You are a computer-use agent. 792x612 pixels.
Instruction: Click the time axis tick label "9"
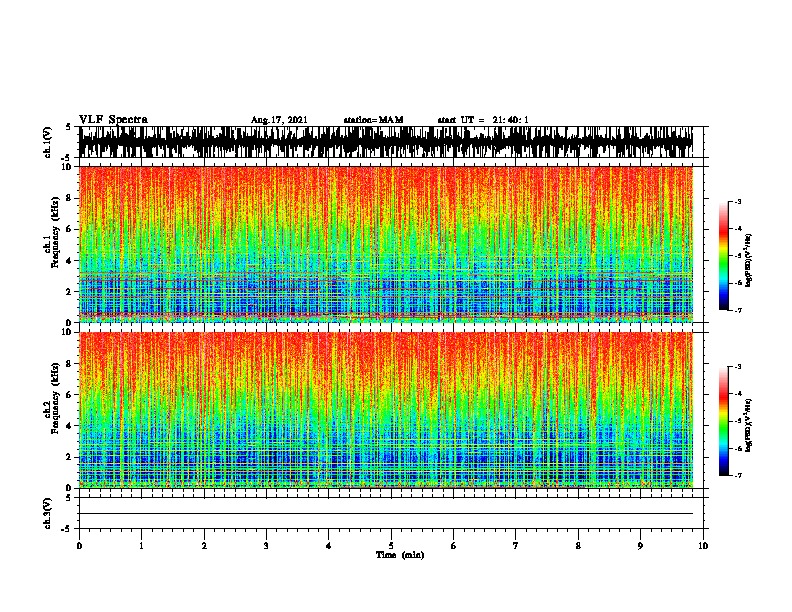coord(640,546)
